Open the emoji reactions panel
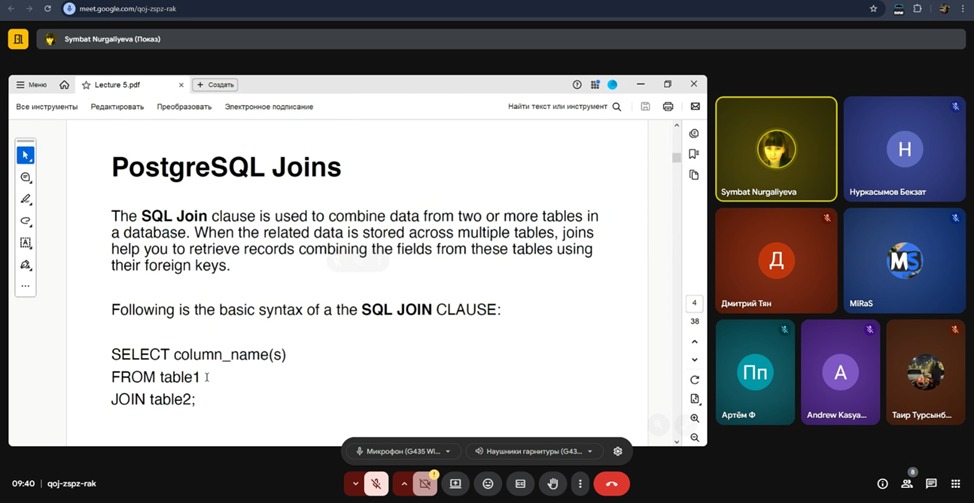 pos(488,484)
